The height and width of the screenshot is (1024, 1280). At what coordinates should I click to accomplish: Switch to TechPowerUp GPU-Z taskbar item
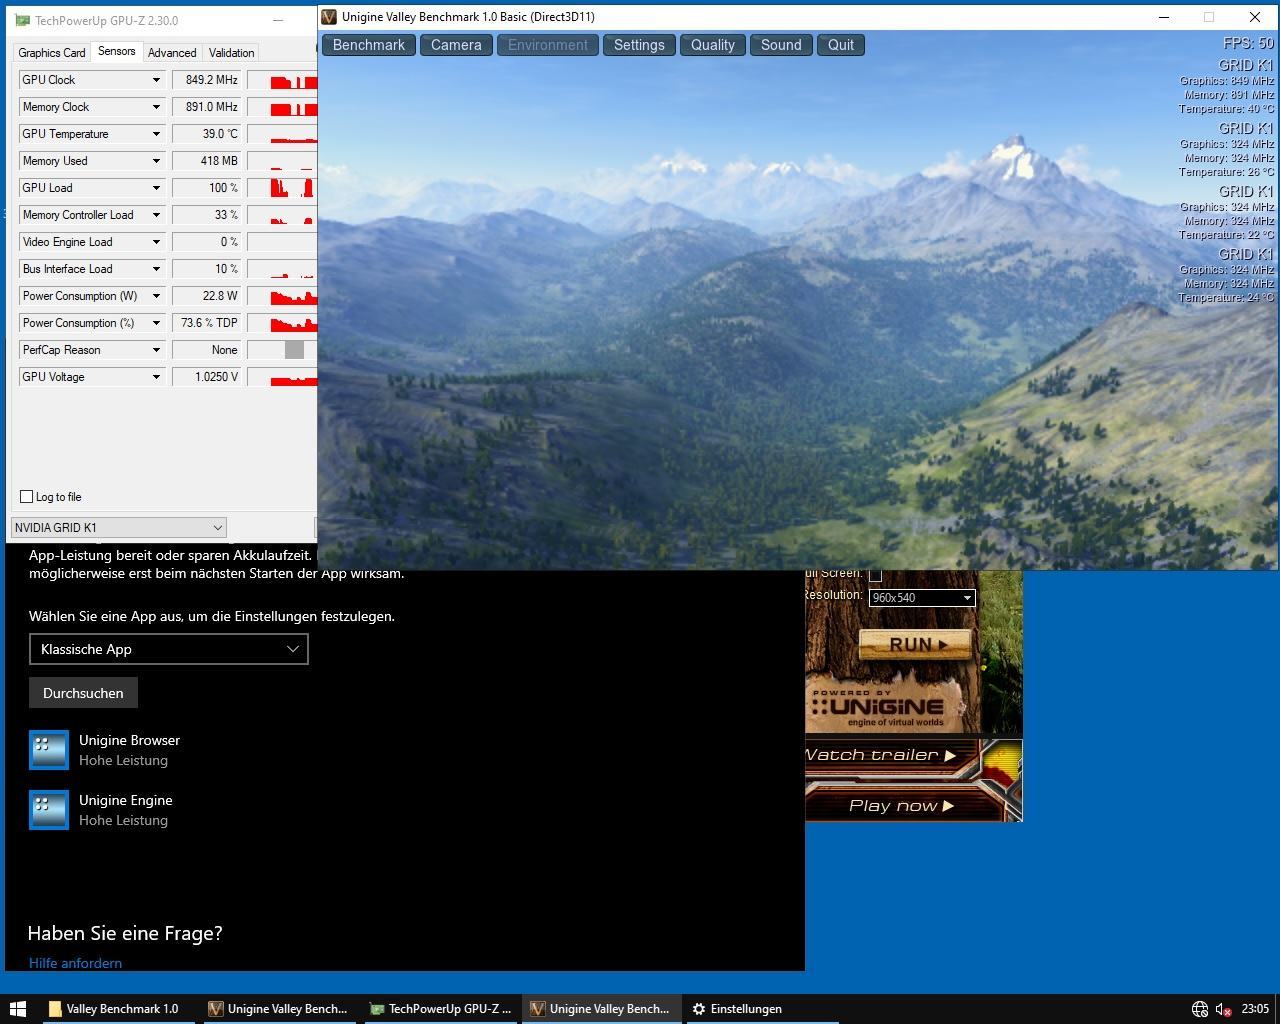coord(441,1009)
